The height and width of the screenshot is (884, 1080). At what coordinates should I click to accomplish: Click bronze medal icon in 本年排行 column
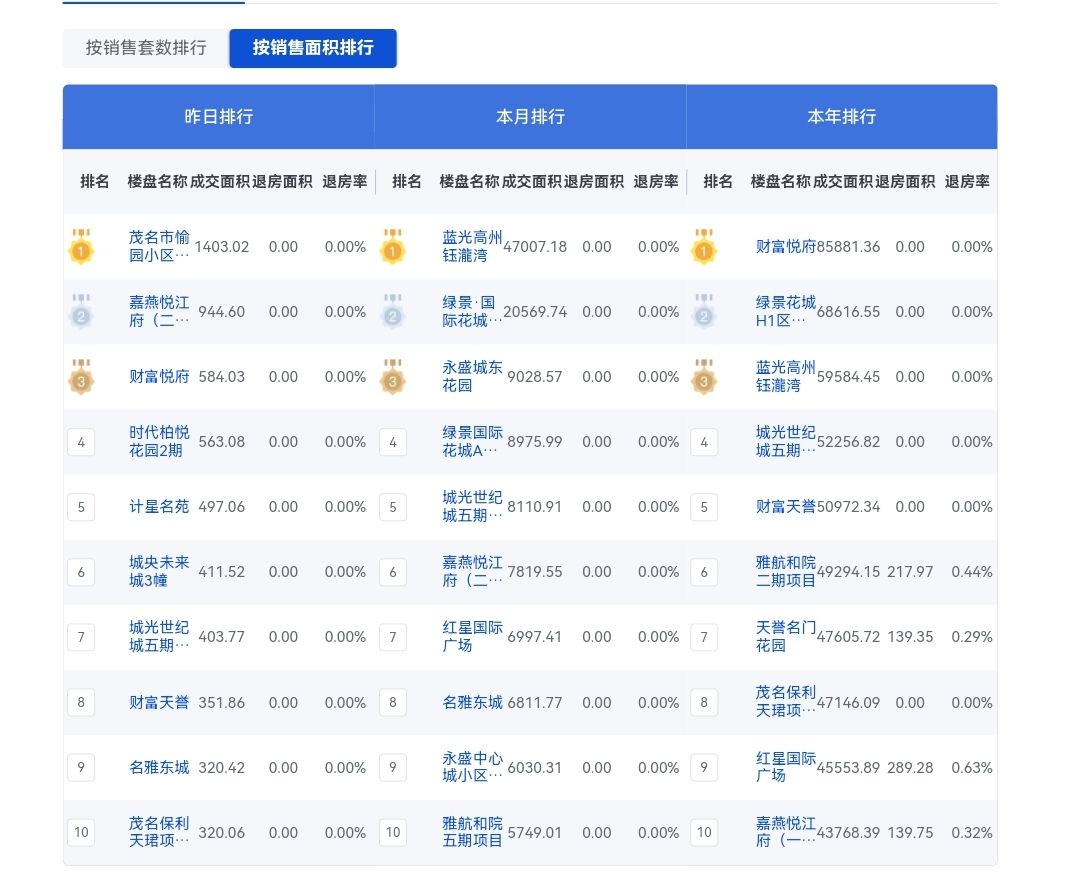pyautogui.click(x=704, y=377)
